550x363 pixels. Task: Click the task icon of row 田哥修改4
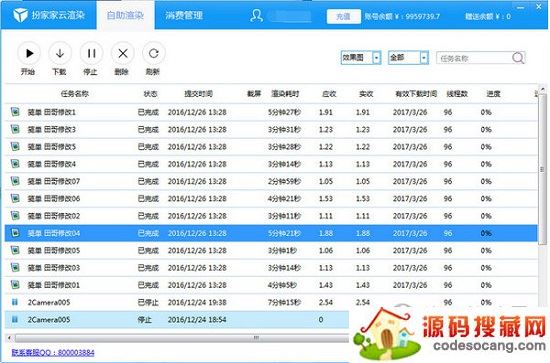pos(15,164)
